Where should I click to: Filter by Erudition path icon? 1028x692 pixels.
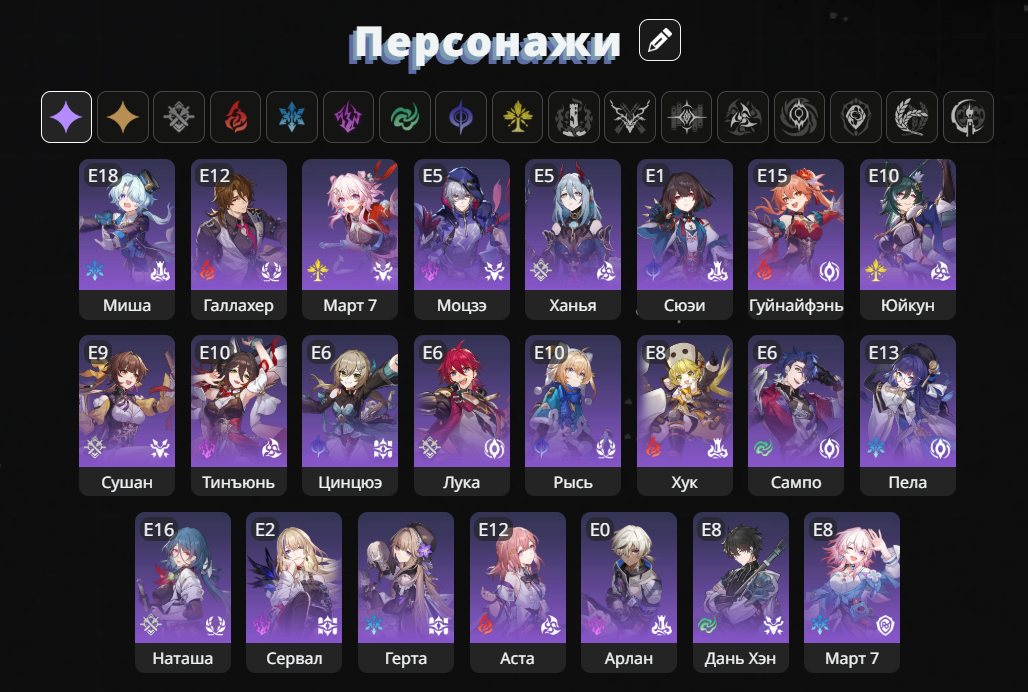(686, 117)
